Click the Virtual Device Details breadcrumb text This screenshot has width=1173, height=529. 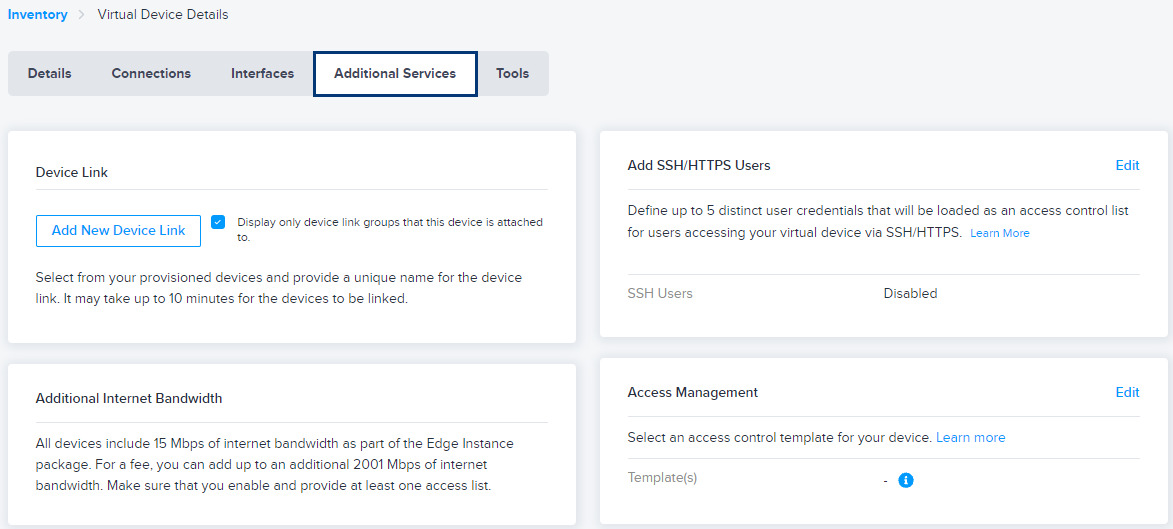[x=163, y=14]
